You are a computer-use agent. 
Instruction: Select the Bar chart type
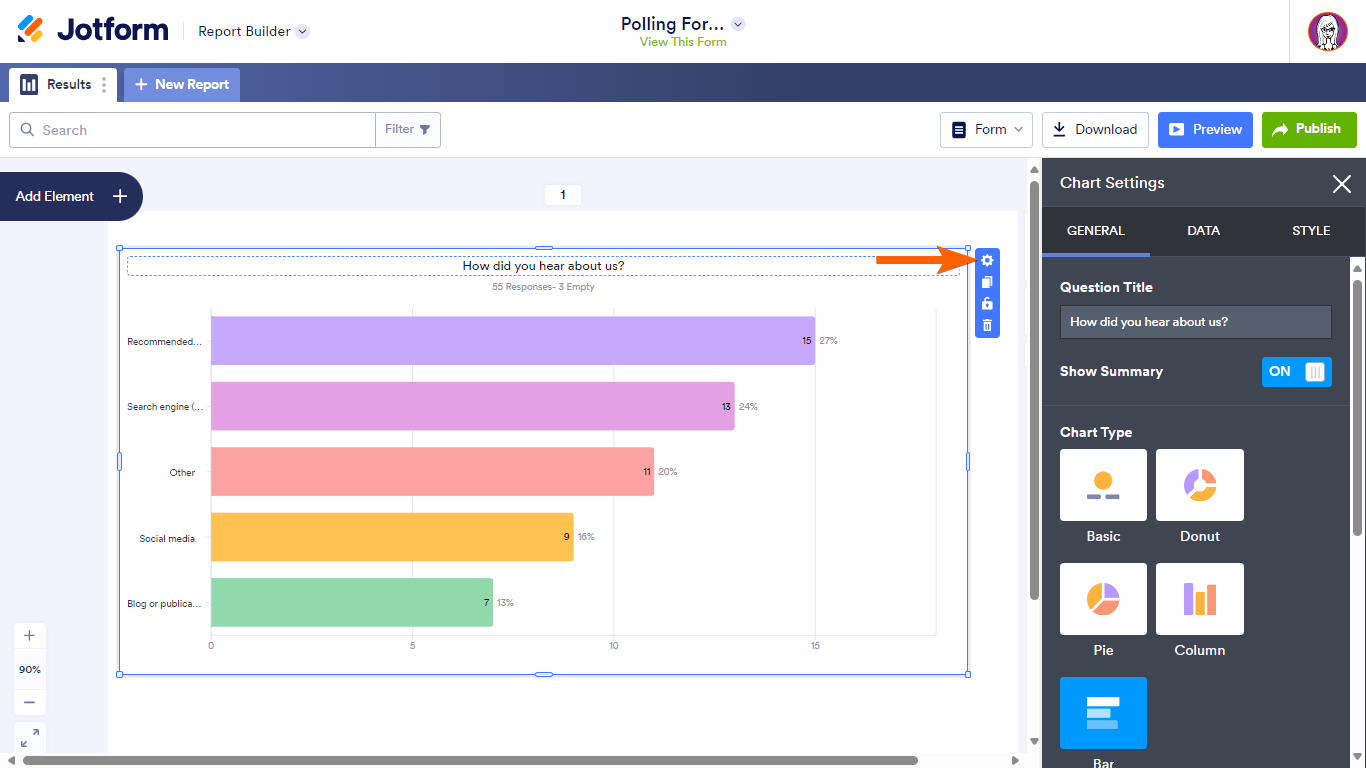click(1103, 713)
